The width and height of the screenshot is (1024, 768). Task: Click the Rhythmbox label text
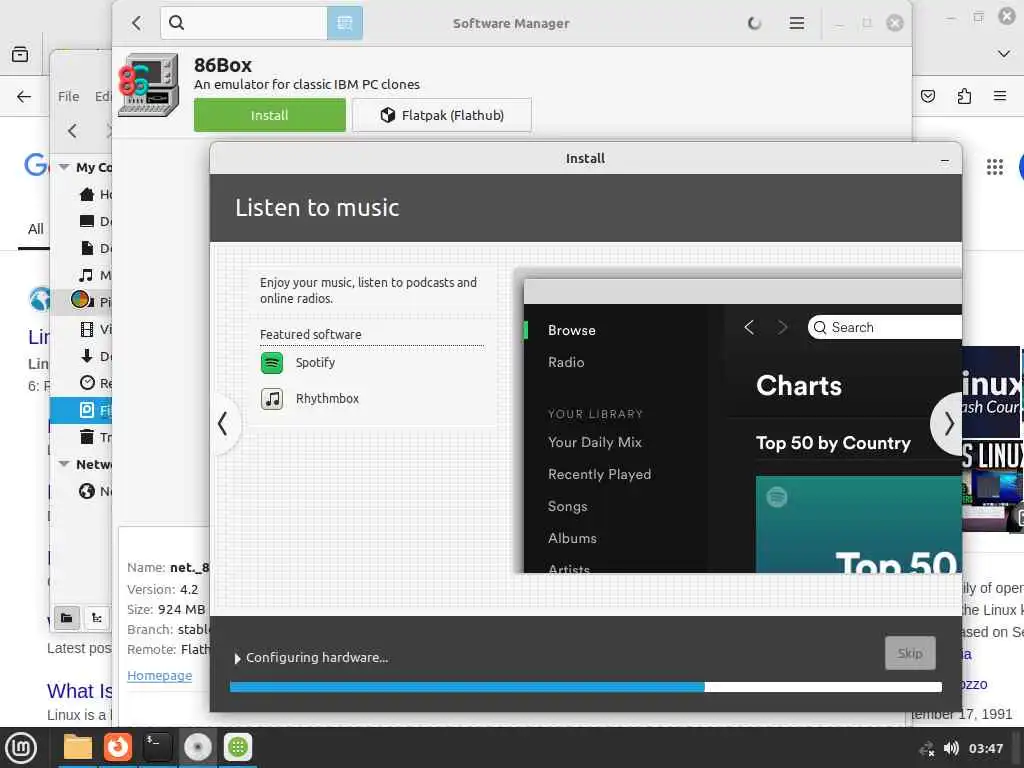(327, 398)
